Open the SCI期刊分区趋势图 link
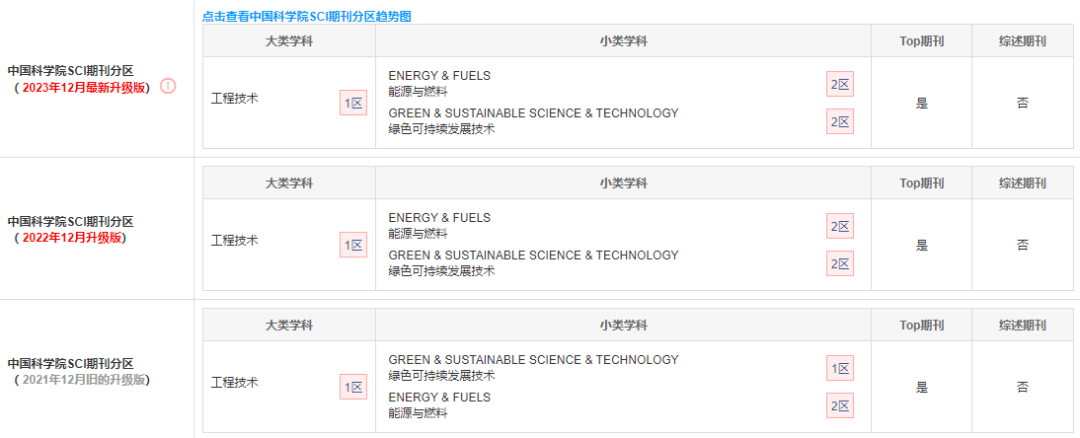The height and width of the screenshot is (438, 1080). tap(307, 17)
